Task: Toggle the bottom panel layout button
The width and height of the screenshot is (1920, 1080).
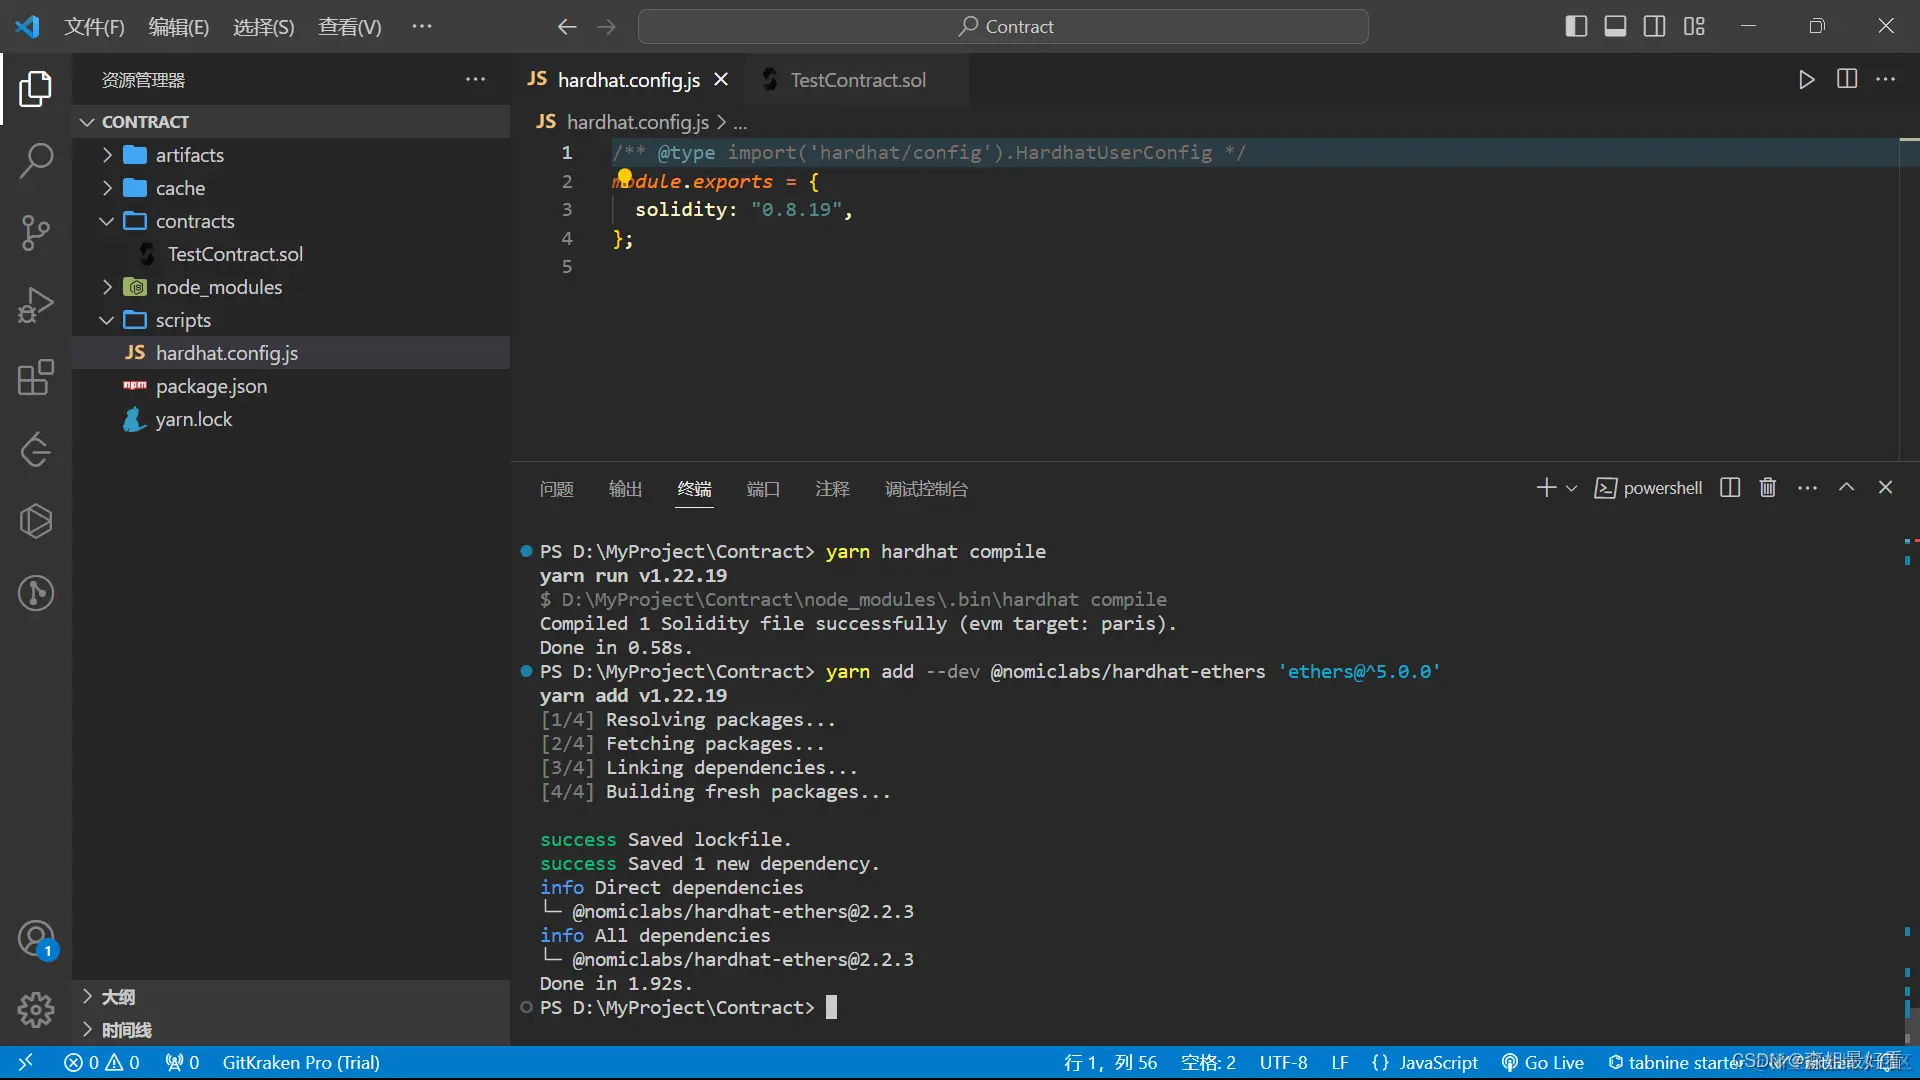Action: click(1615, 27)
